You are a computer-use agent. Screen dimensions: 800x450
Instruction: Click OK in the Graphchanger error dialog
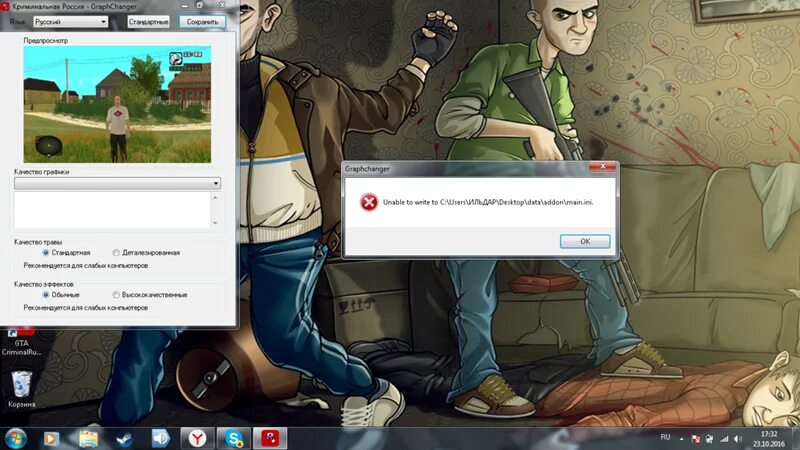pos(585,241)
